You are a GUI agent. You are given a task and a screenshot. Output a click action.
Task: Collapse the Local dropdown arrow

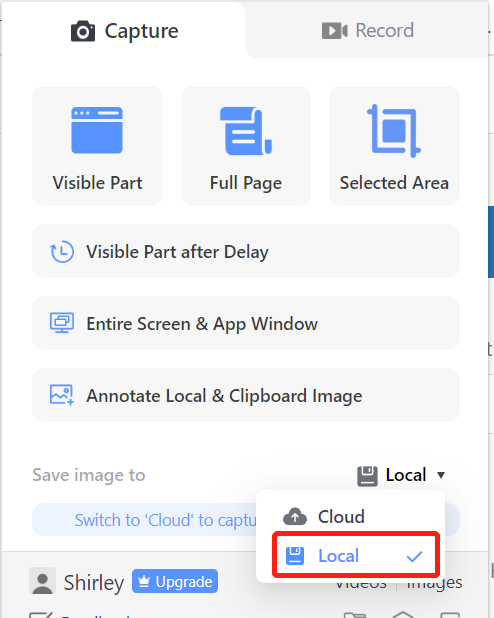[x=441, y=475]
